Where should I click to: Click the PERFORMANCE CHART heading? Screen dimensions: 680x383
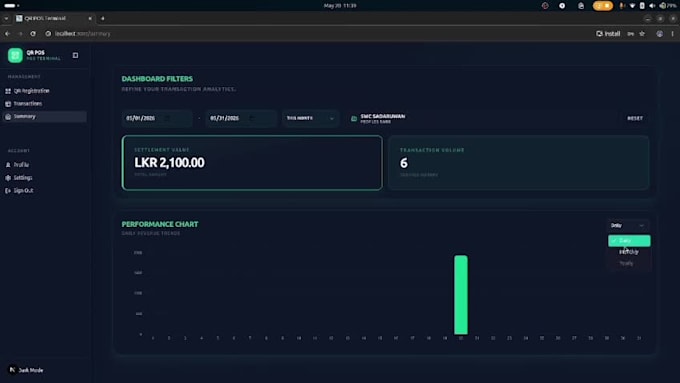click(160, 224)
